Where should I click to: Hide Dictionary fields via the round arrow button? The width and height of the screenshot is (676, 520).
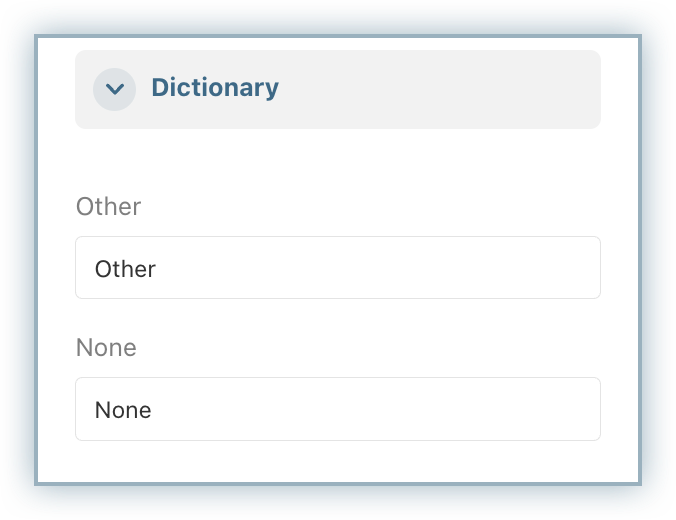pyautogui.click(x=115, y=89)
